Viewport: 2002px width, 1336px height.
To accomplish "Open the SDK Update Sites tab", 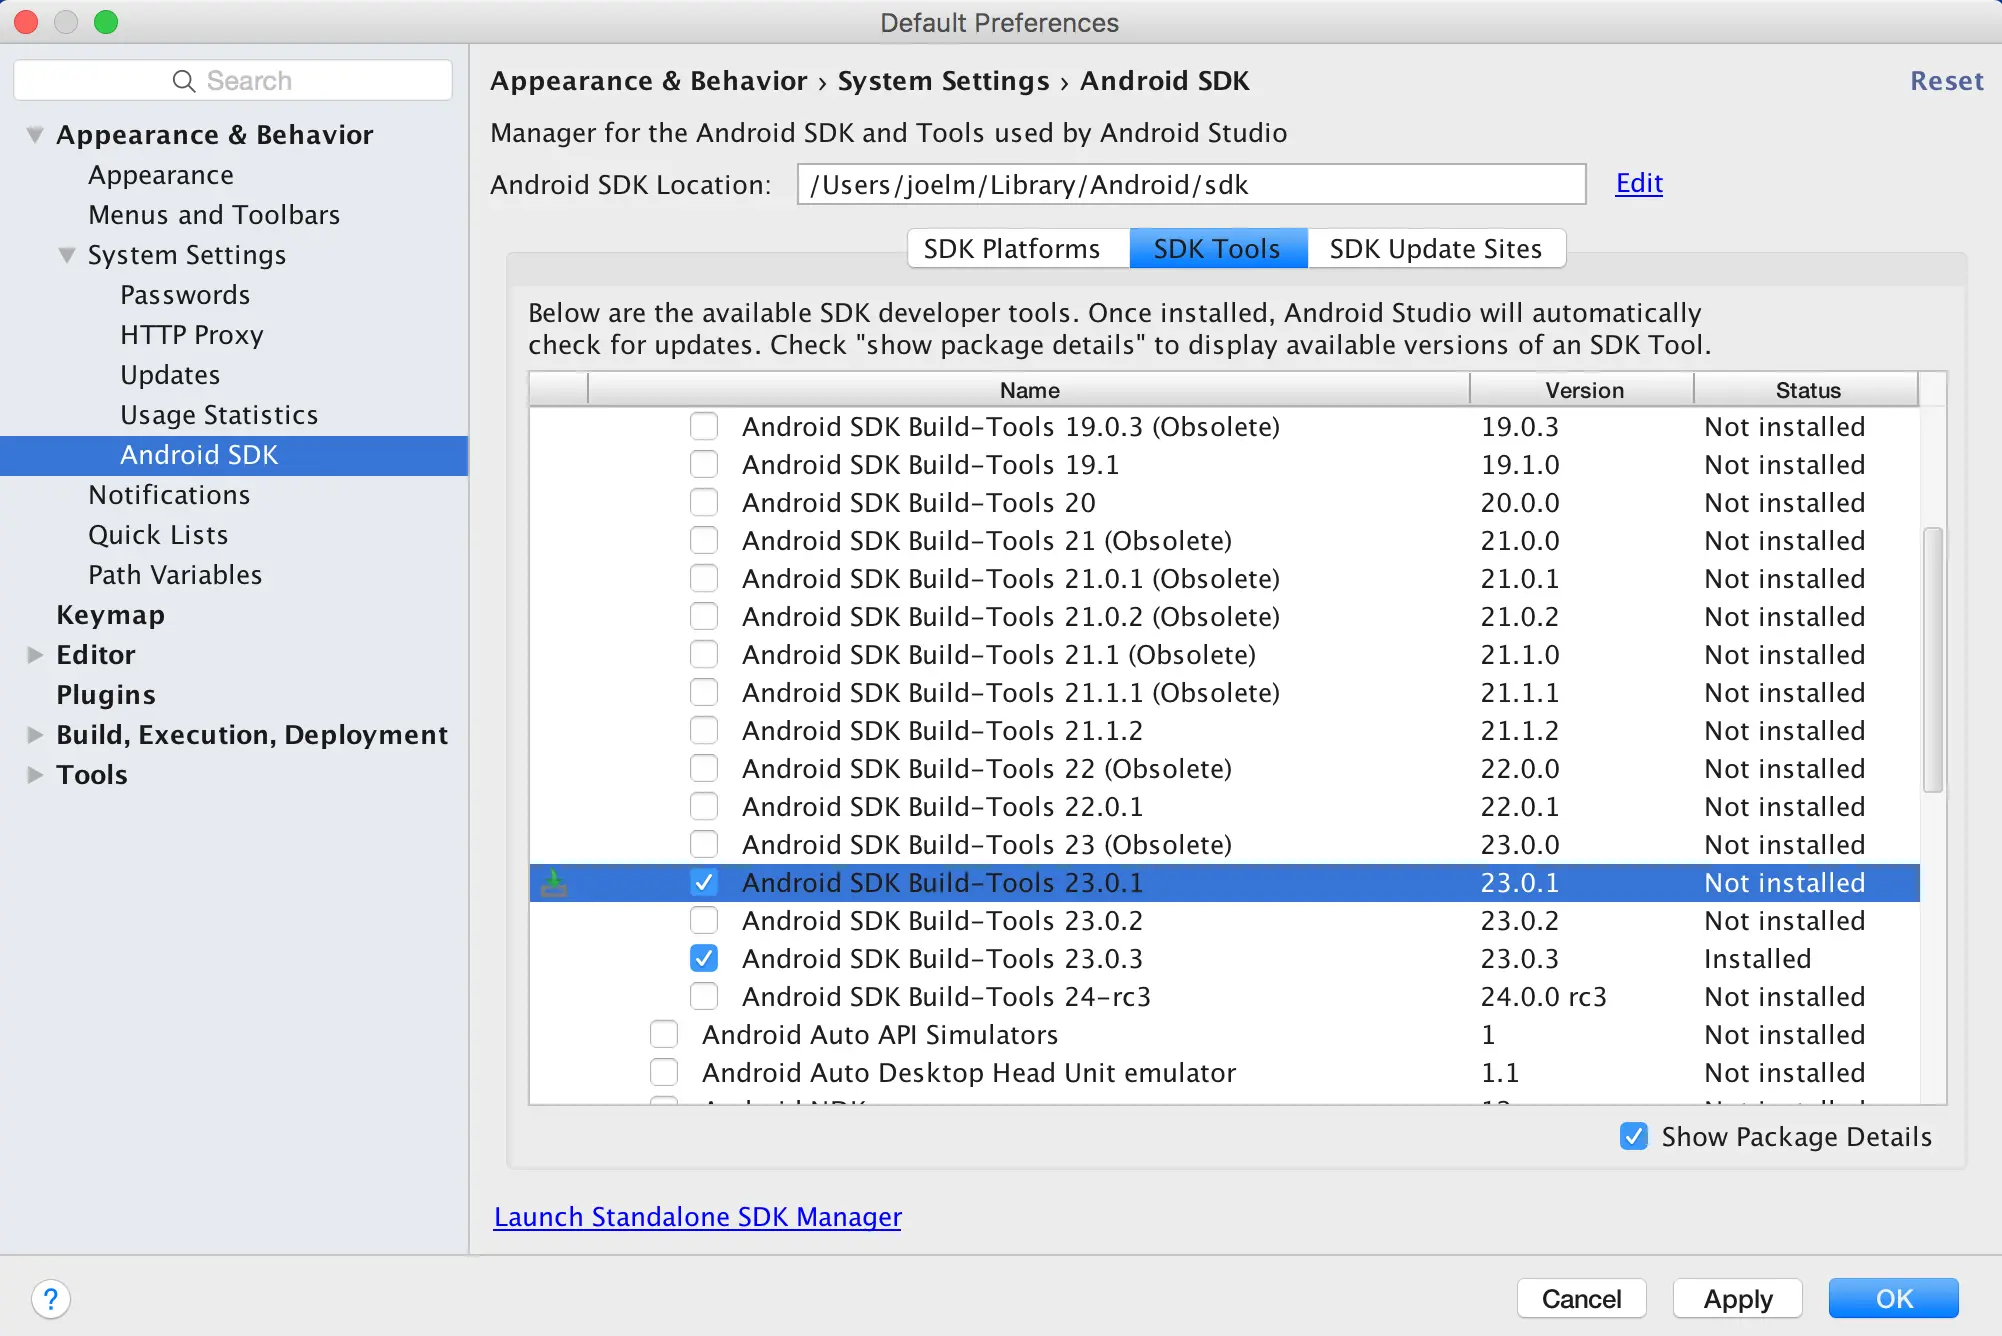I will pyautogui.click(x=1435, y=249).
